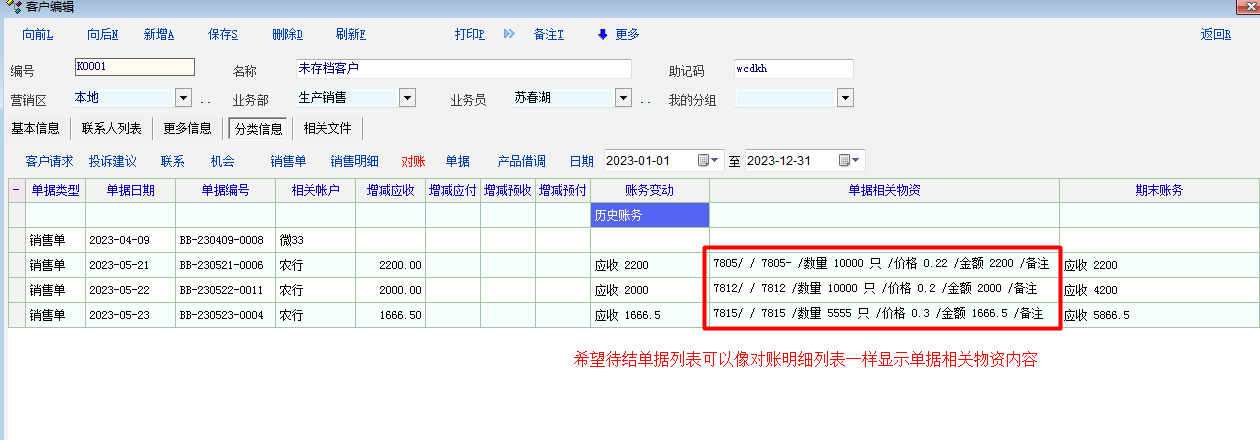Expand the 业务员 dropdown
The image size is (1260, 440).
coord(624,98)
